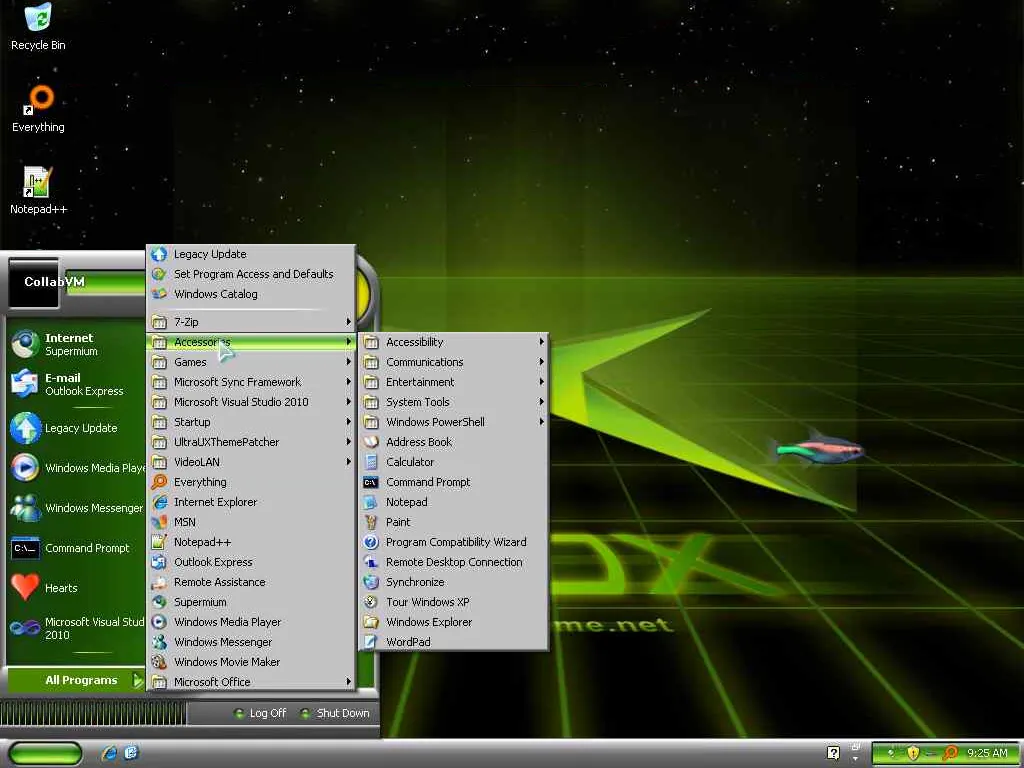The height and width of the screenshot is (768, 1024).
Task: Launch Calculator from Accessories menu
Action: pos(454,462)
